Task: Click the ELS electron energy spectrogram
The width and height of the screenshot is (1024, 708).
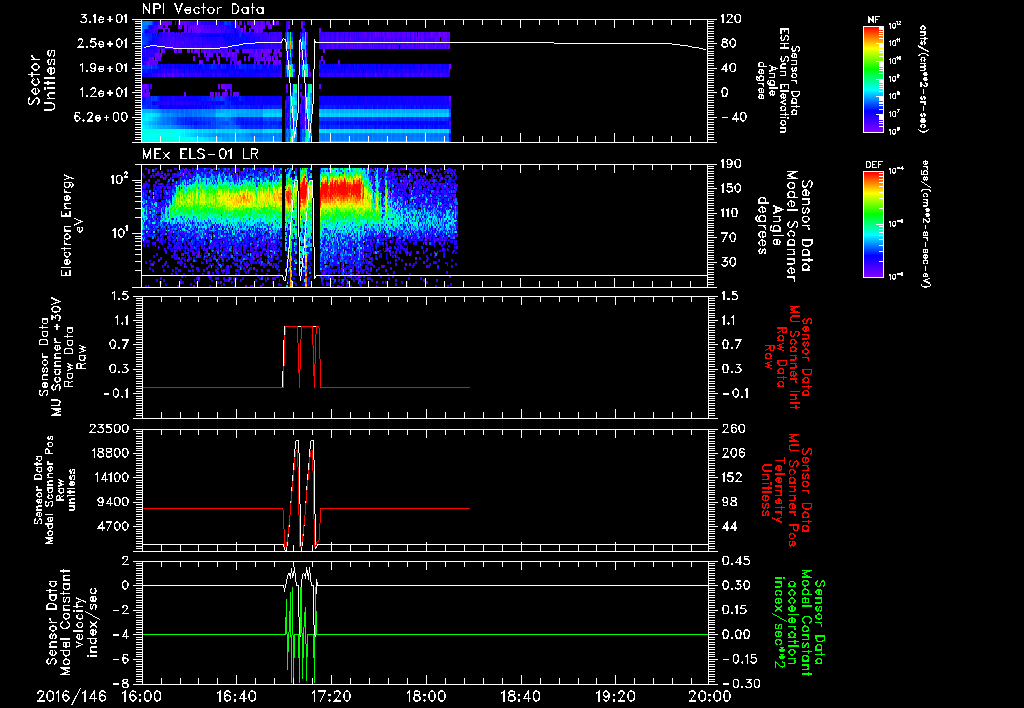Action: pos(425,226)
